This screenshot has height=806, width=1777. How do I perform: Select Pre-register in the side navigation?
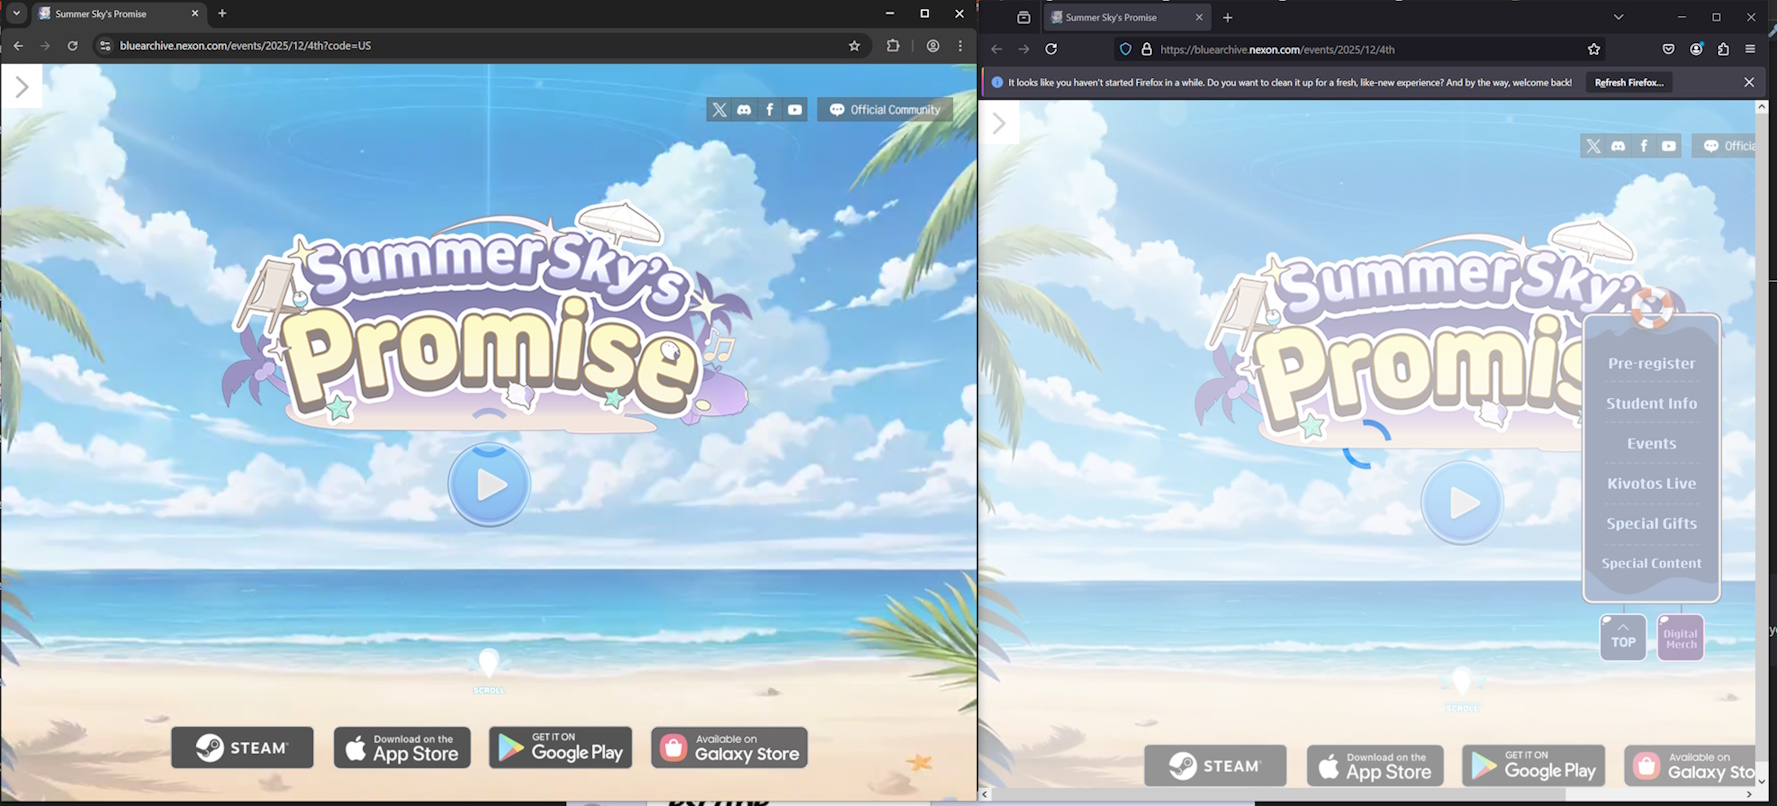[1652, 364]
